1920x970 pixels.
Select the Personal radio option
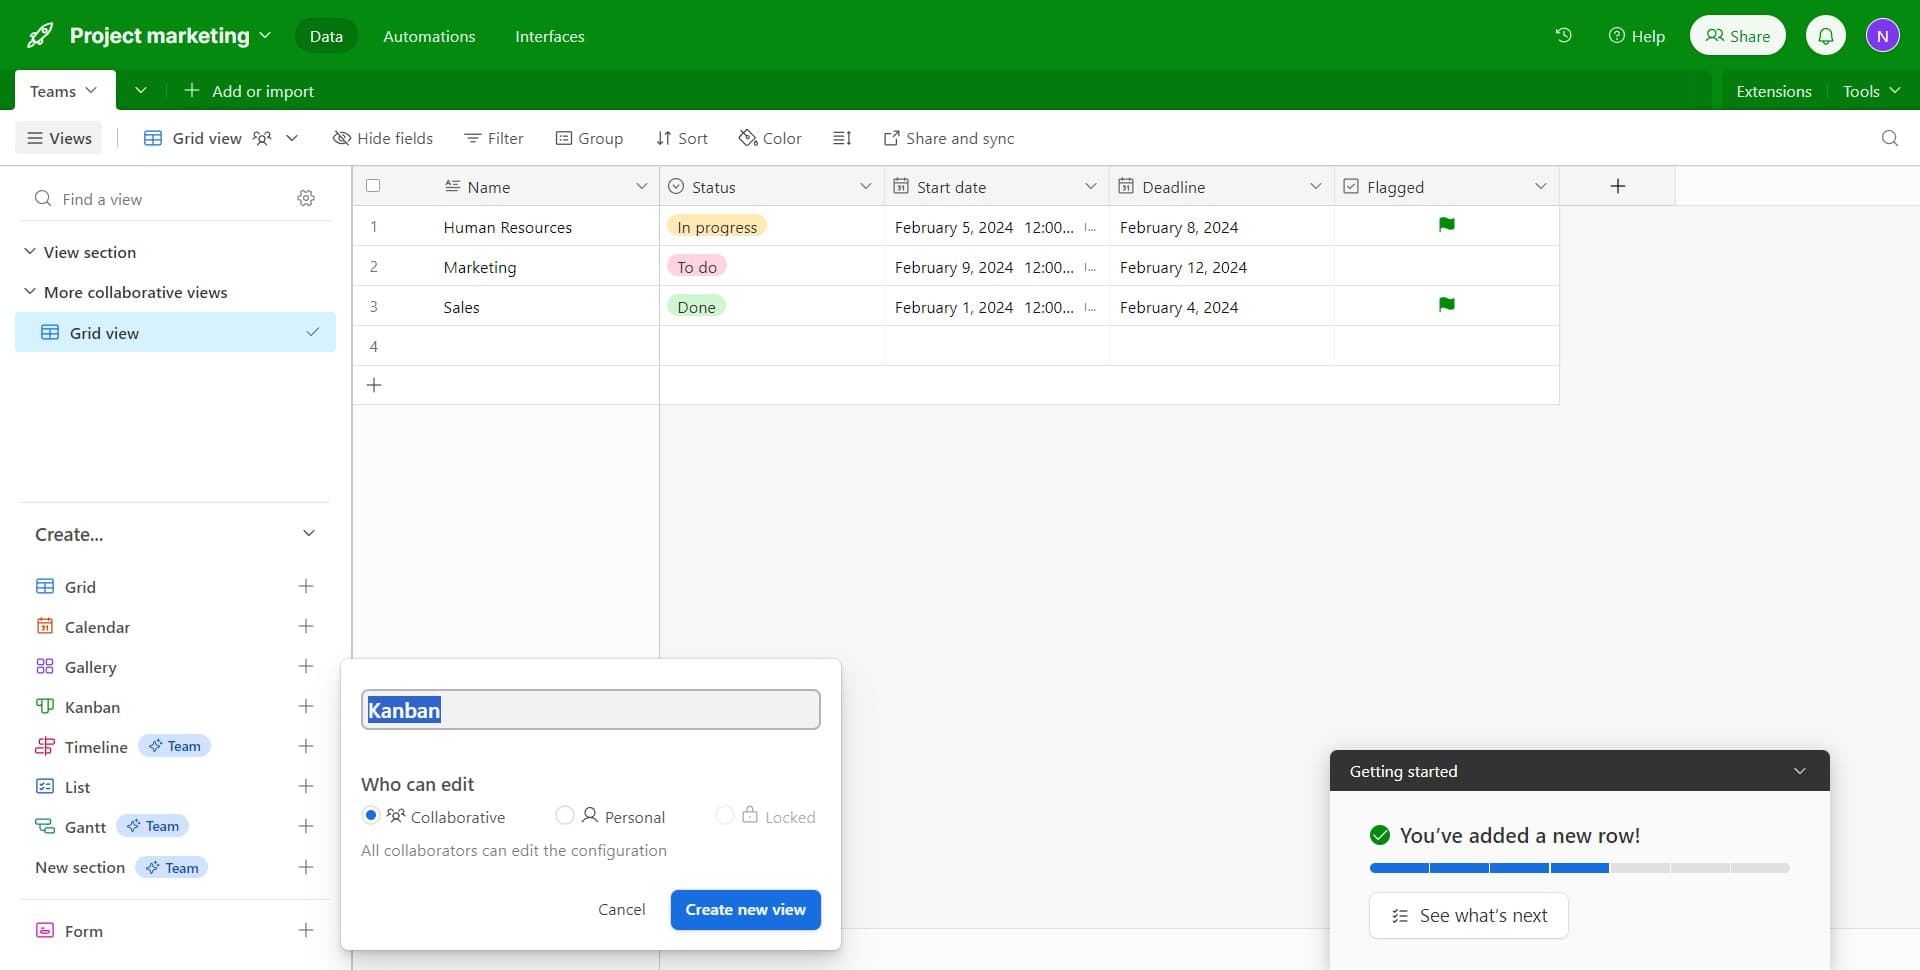pyautogui.click(x=565, y=816)
